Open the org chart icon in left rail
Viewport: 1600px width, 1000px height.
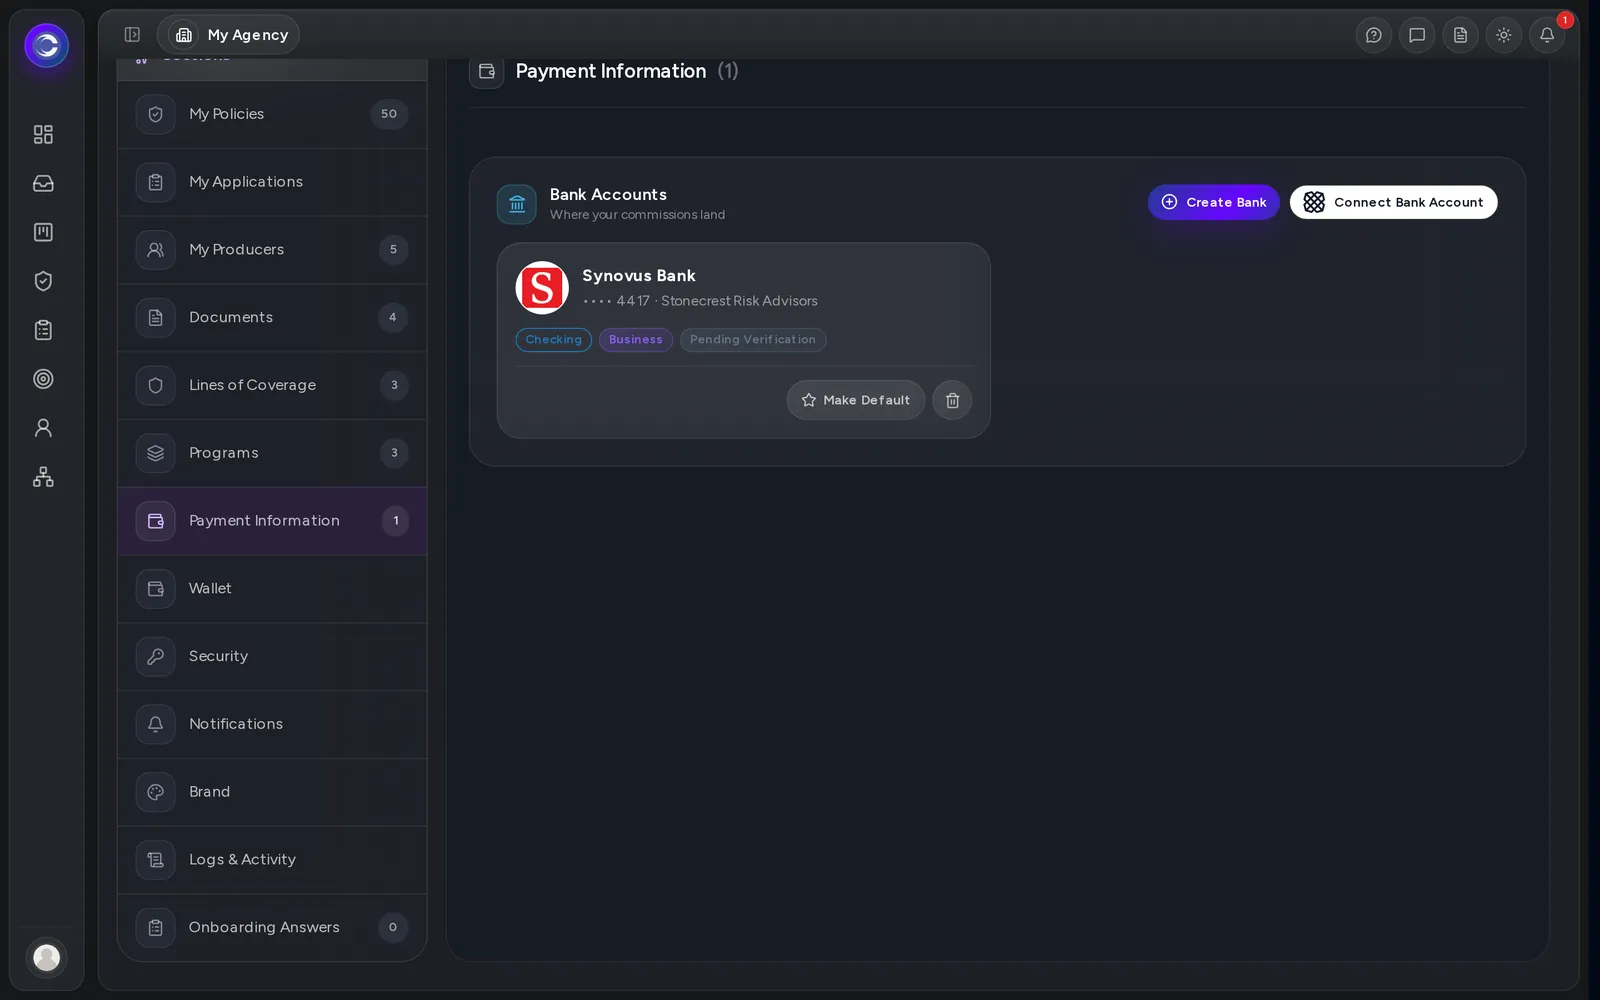(x=43, y=477)
